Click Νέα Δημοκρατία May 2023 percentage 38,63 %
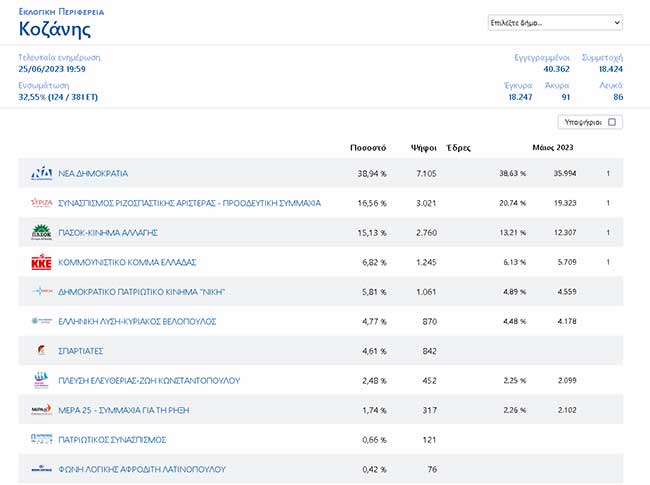This screenshot has width=650, height=485. tap(513, 173)
